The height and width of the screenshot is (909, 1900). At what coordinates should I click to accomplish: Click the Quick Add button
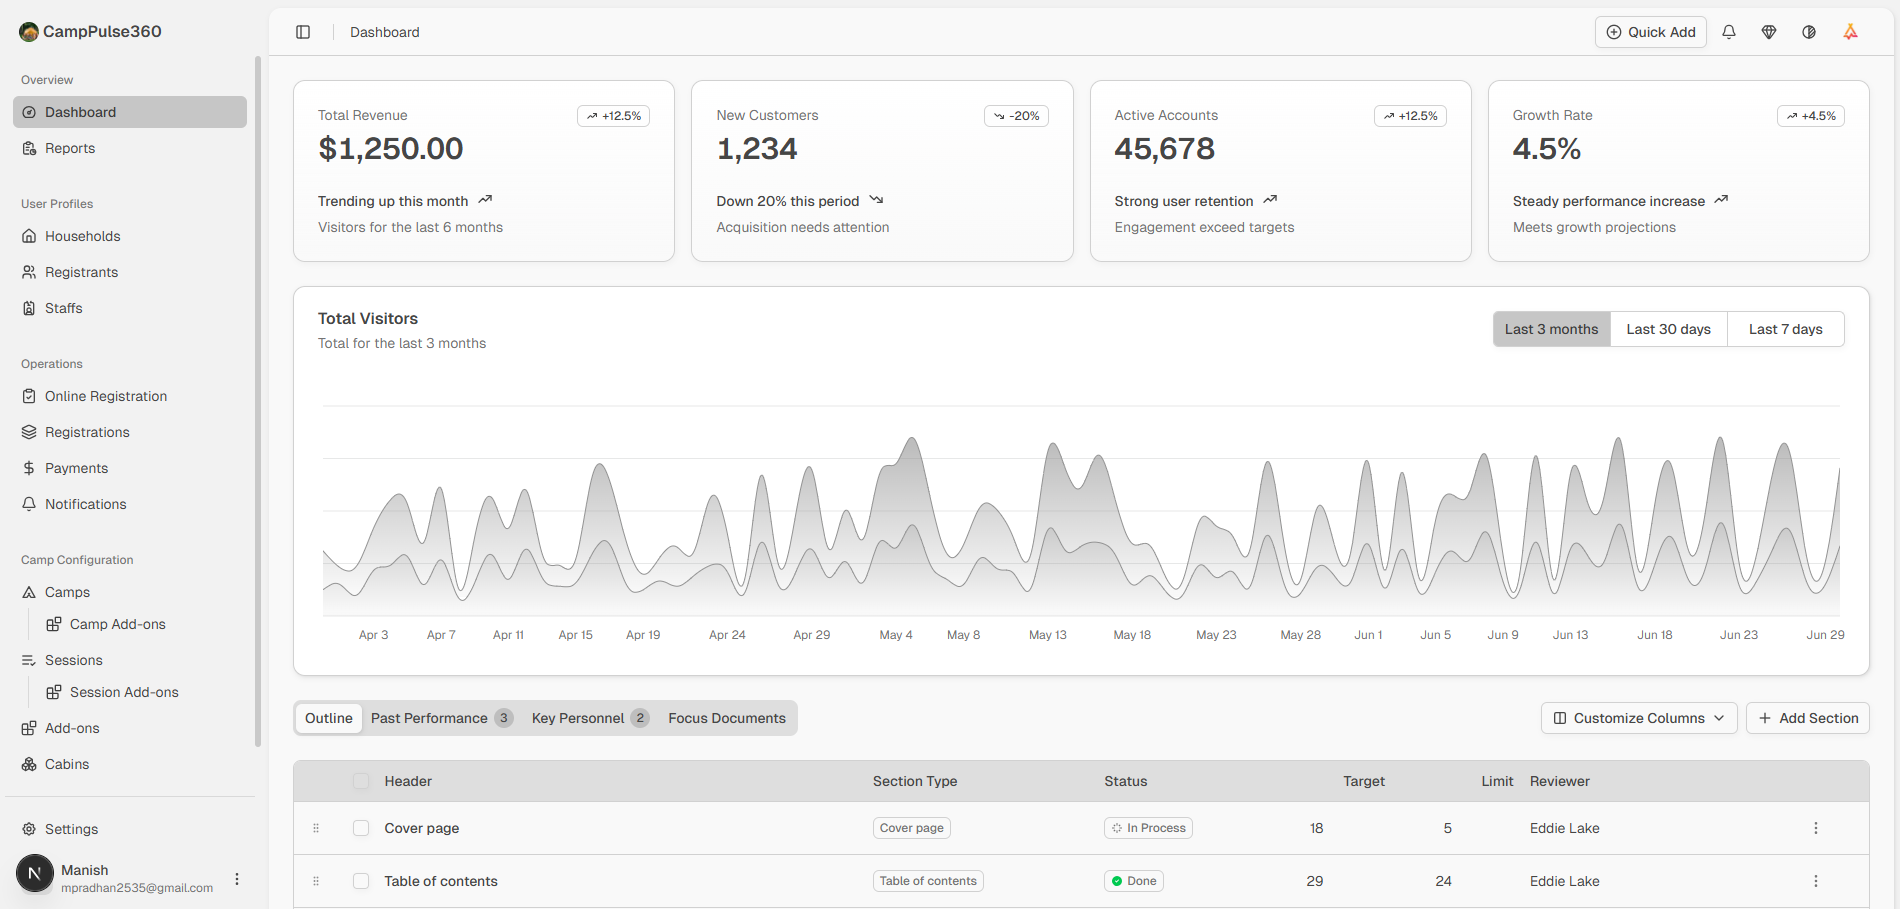1650,32
